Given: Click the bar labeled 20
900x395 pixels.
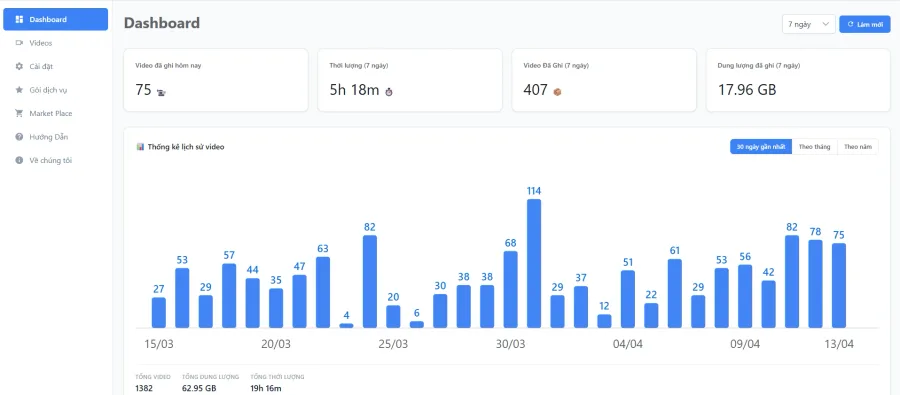Looking at the screenshot, I should pyautogui.click(x=393, y=316).
